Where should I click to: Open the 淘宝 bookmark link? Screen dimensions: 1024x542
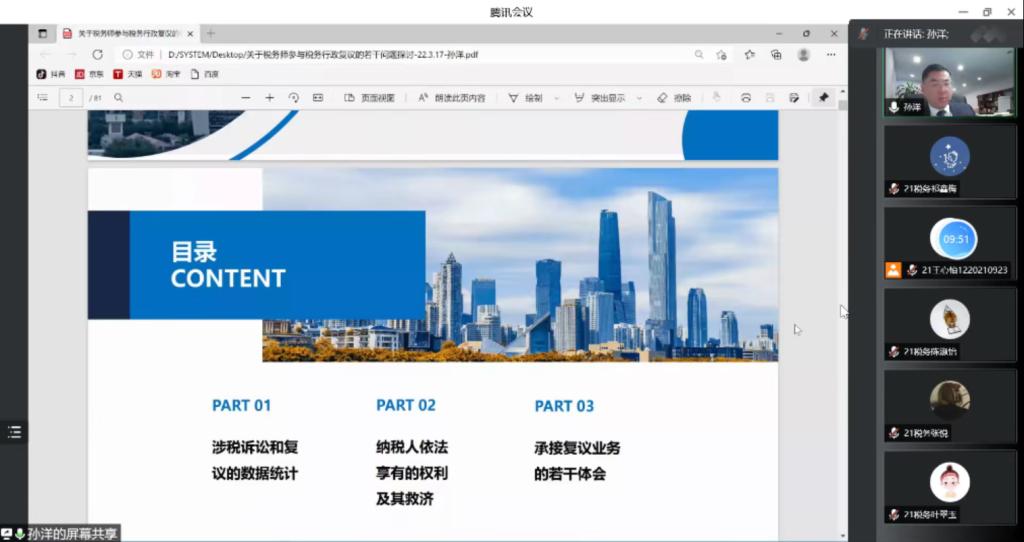point(167,74)
